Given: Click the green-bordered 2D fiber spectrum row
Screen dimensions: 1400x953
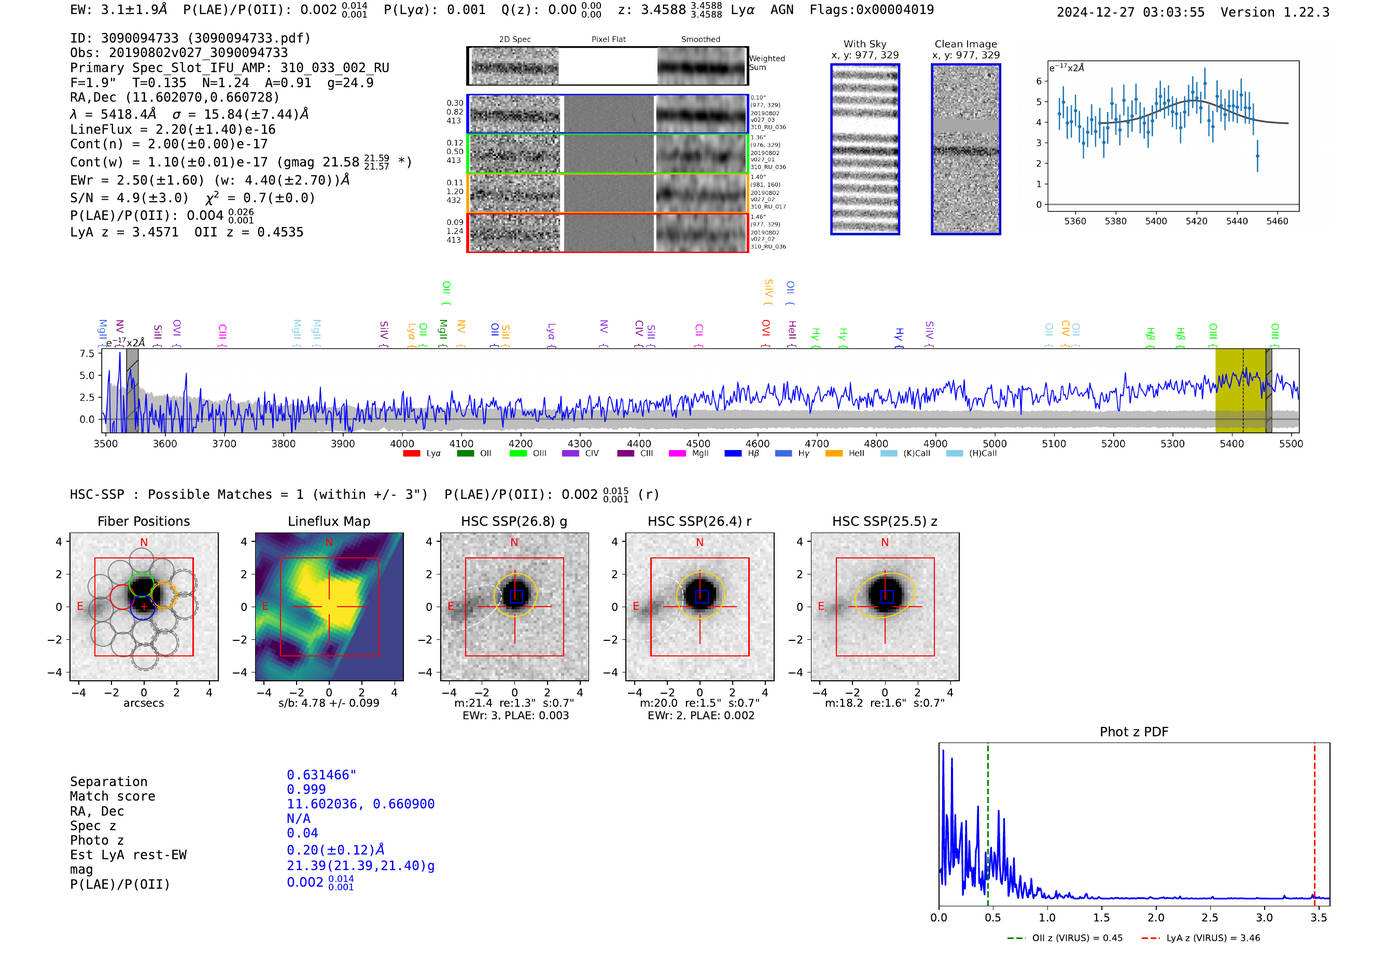Looking at the screenshot, I should 608,154.
